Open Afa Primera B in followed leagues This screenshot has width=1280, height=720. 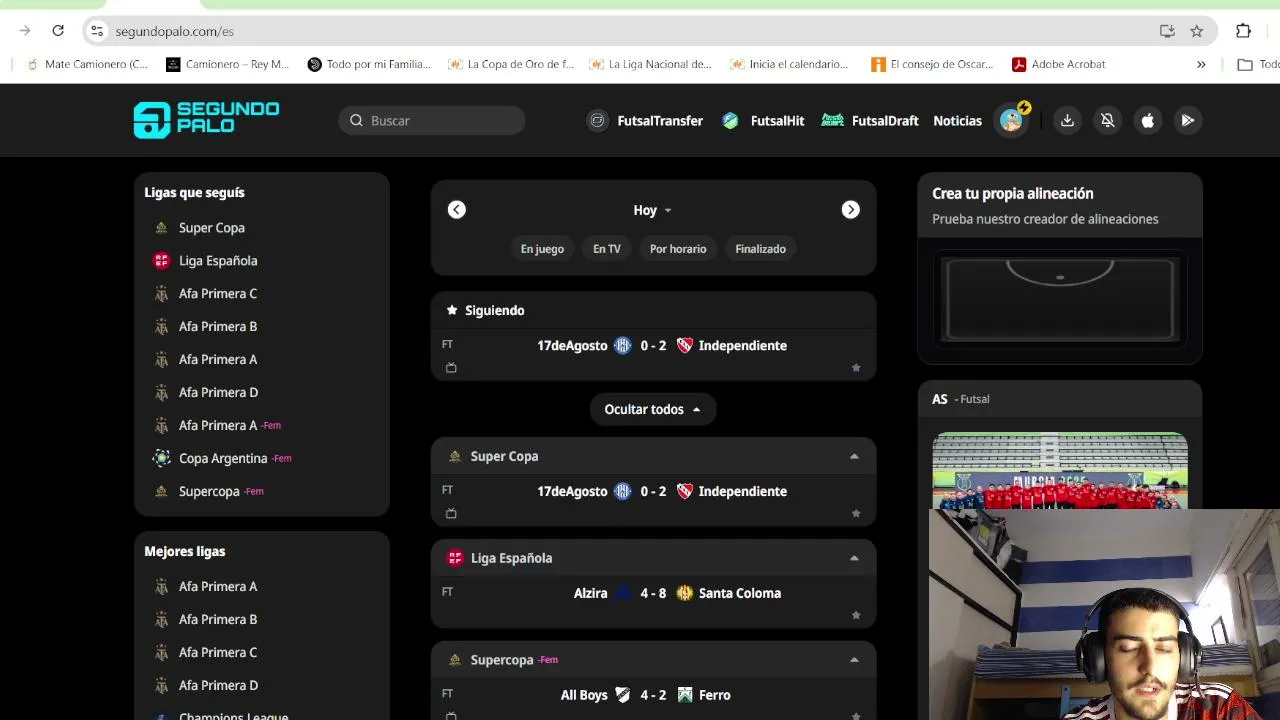(x=218, y=327)
